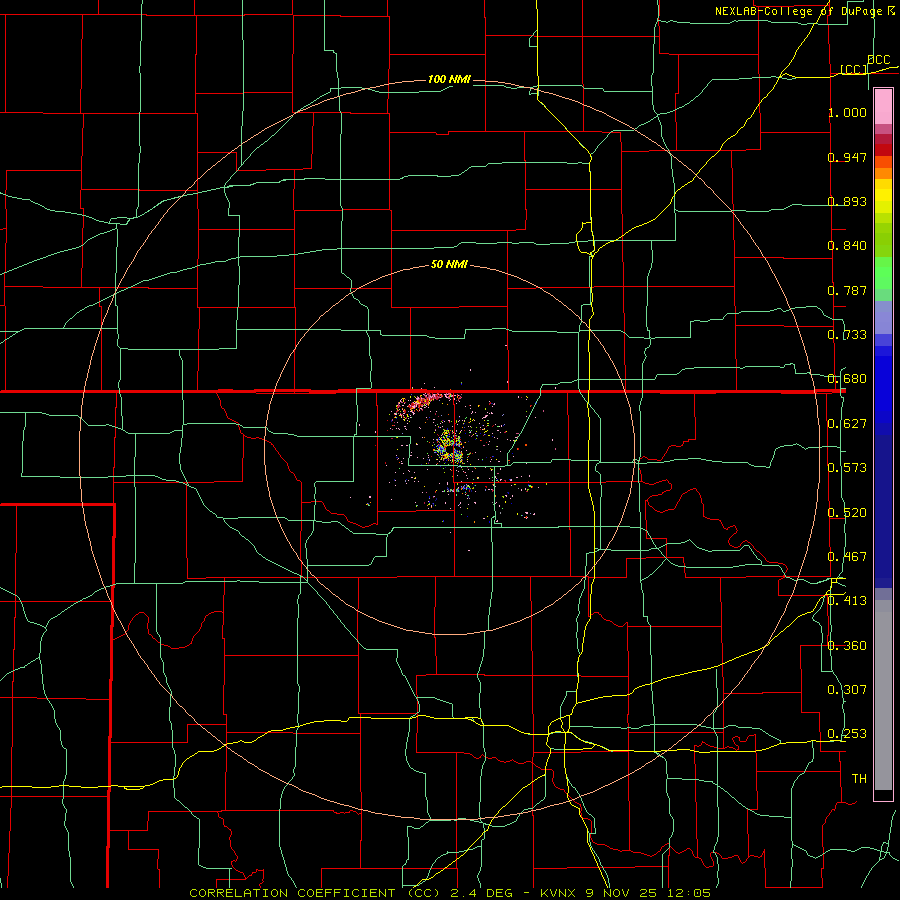Pick the lavender swatch in the color bar
Screen dimensions: 900x900
click(883, 317)
